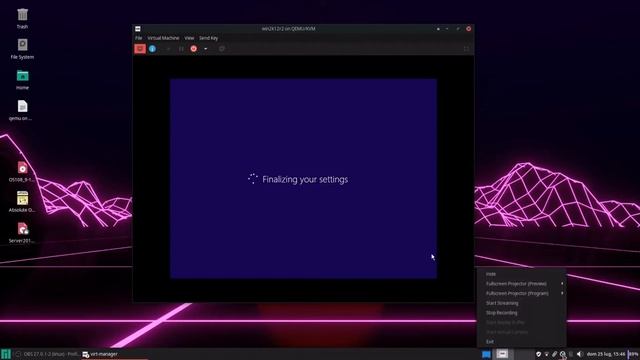
Task: Select the Absolute archive desktop icon
Action: pyautogui.click(x=22, y=202)
